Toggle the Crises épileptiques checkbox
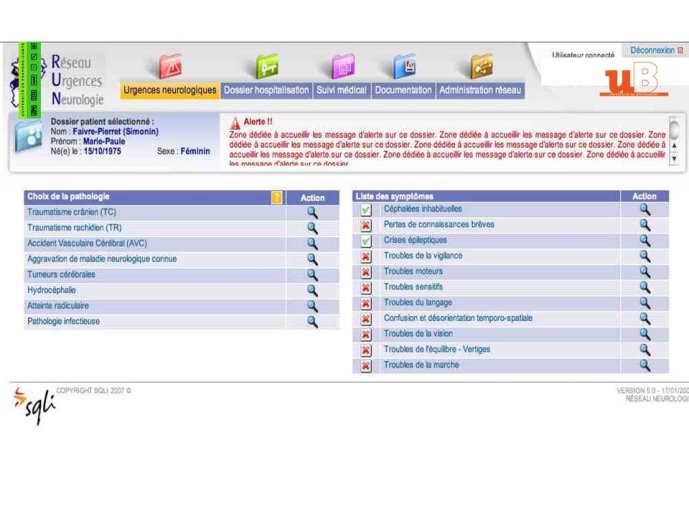 coord(366,241)
